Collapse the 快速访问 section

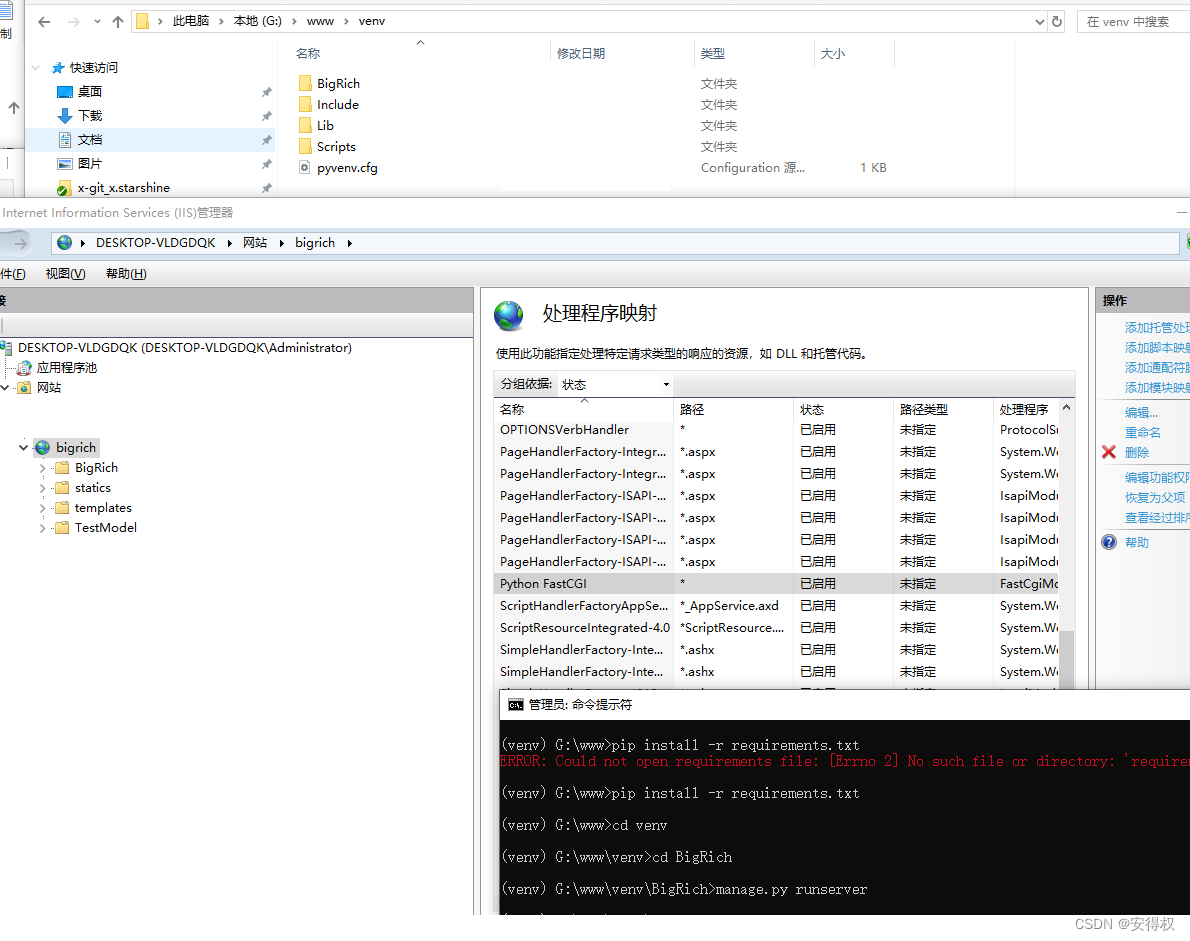[x=35, y=68]
